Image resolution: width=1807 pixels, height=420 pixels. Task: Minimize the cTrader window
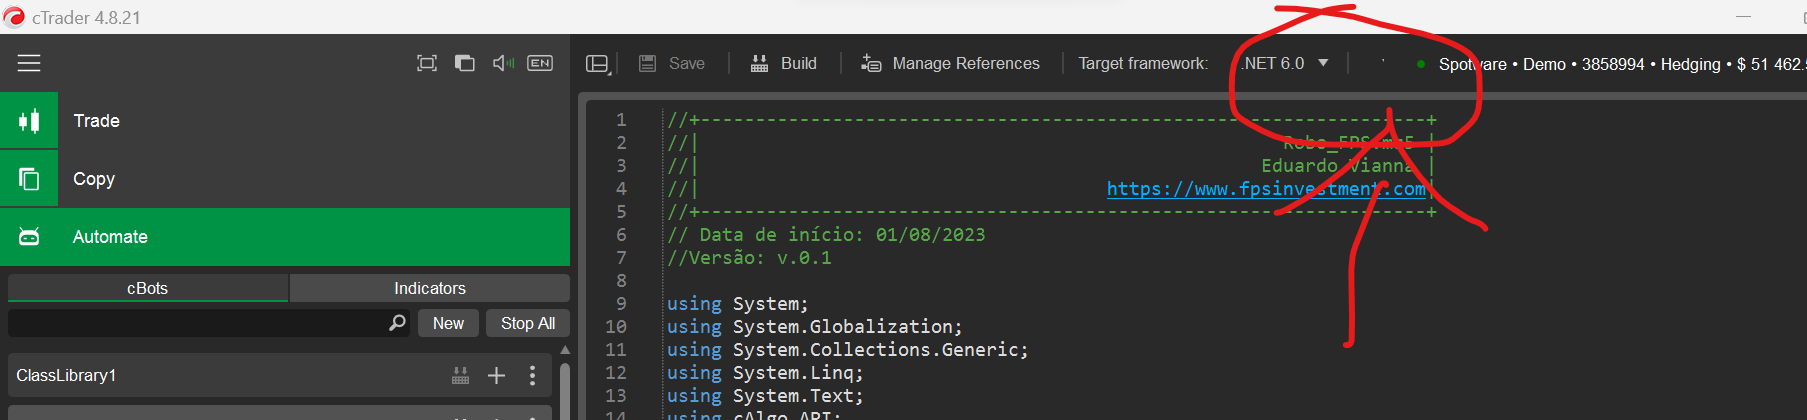point(1744,17)
